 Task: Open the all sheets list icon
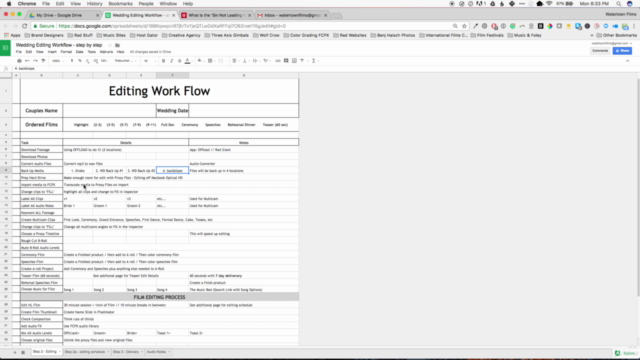(23, 352)
